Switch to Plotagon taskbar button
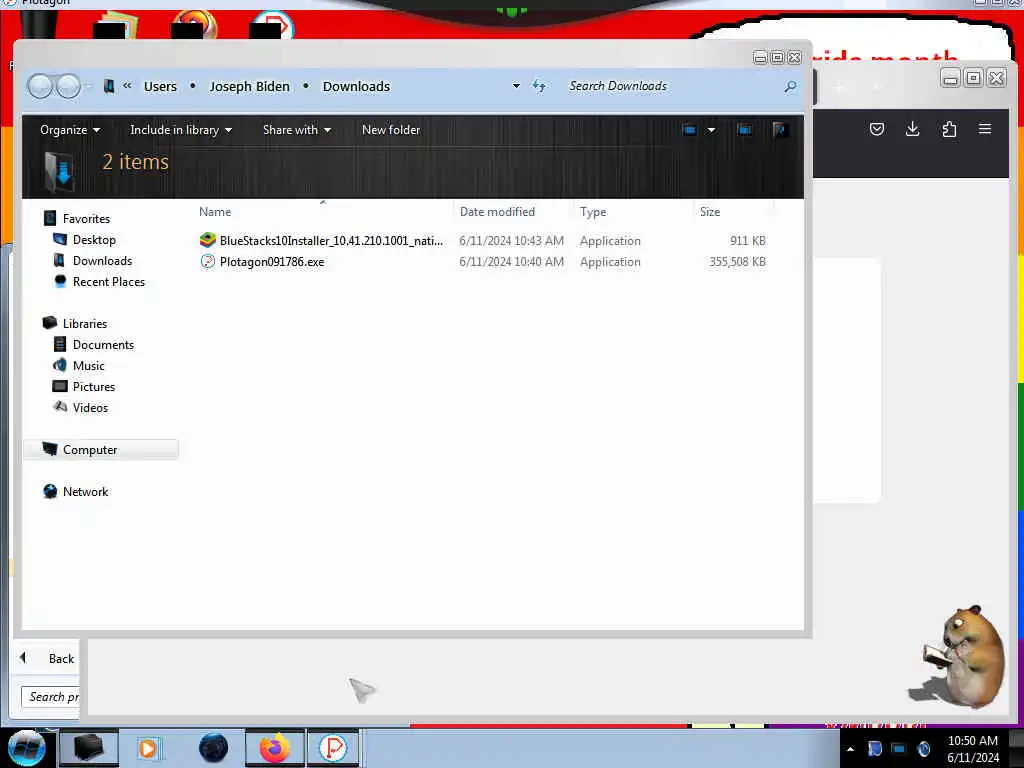The height and width of the screenshot is (768, 1024). click(x=334, y=748)
